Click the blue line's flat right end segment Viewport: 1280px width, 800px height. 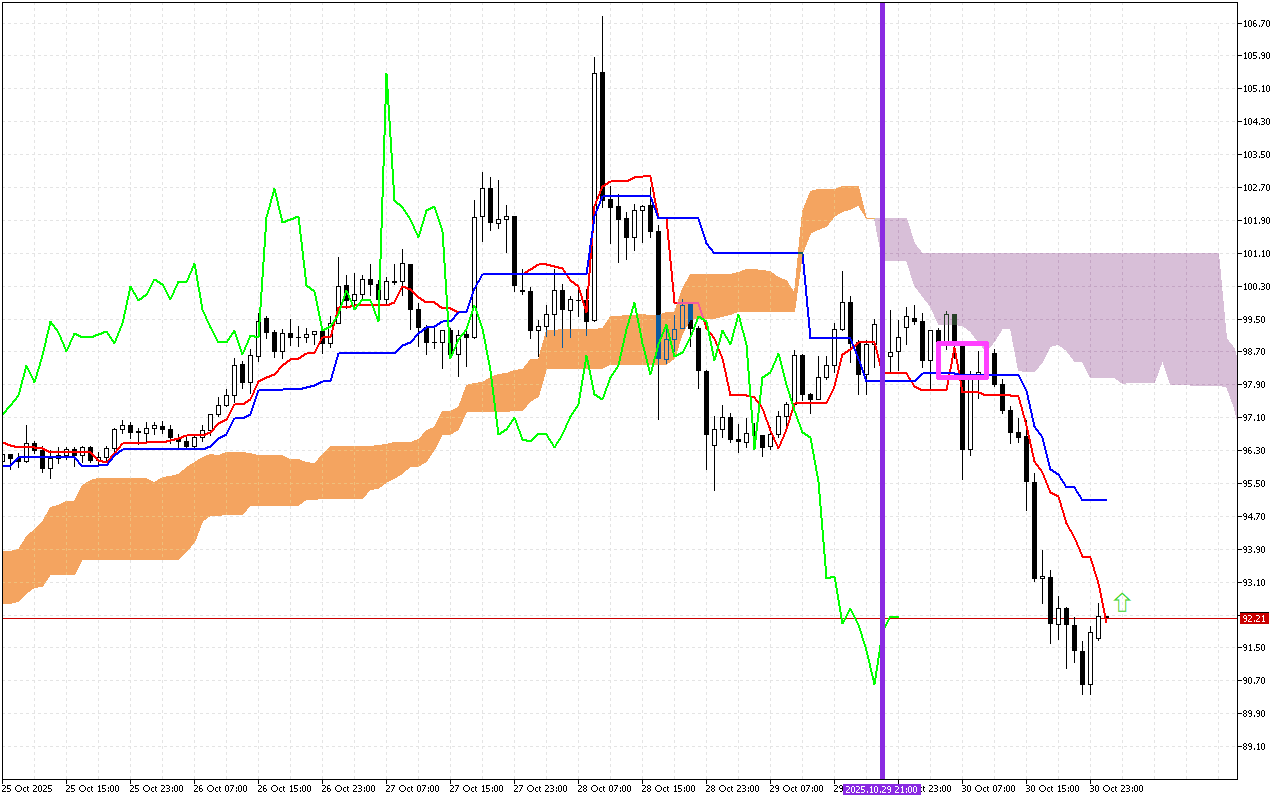(x=1092, y=500)
